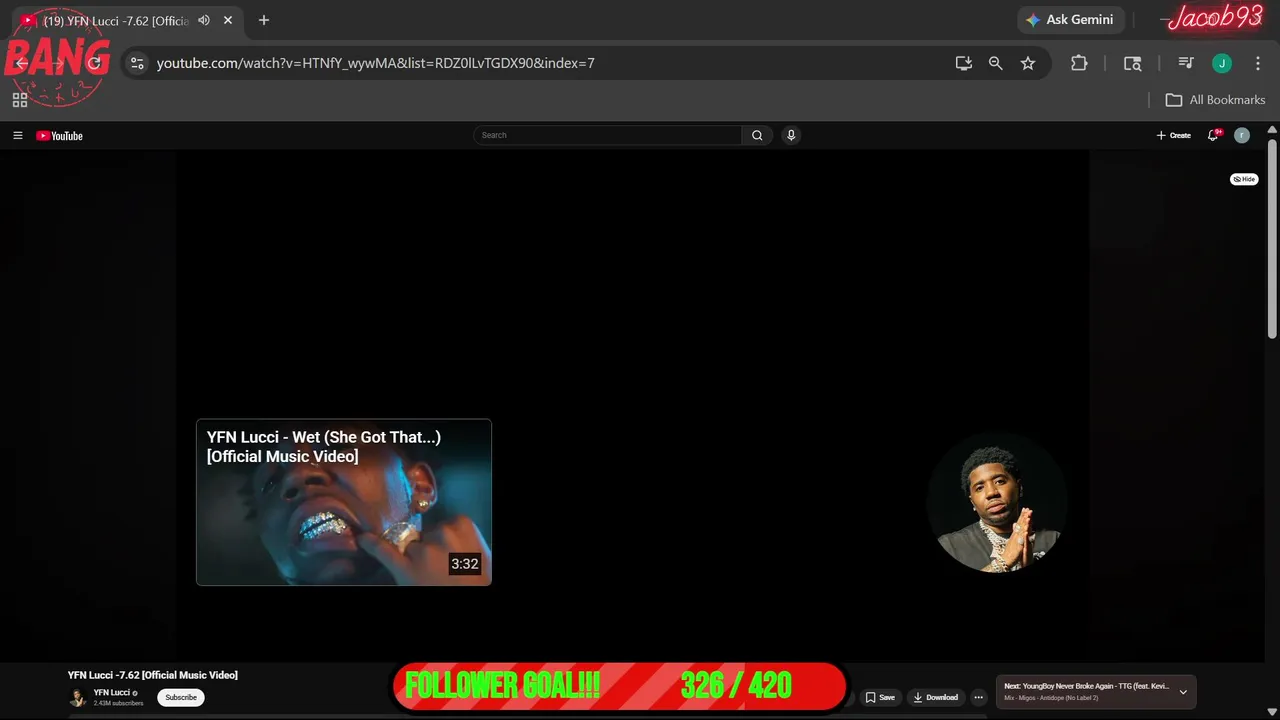The width and height of the screenshot is (1280, 720).
Task: Open the apps grid shortcut in bookmarks bar
Action: (20, 100)
